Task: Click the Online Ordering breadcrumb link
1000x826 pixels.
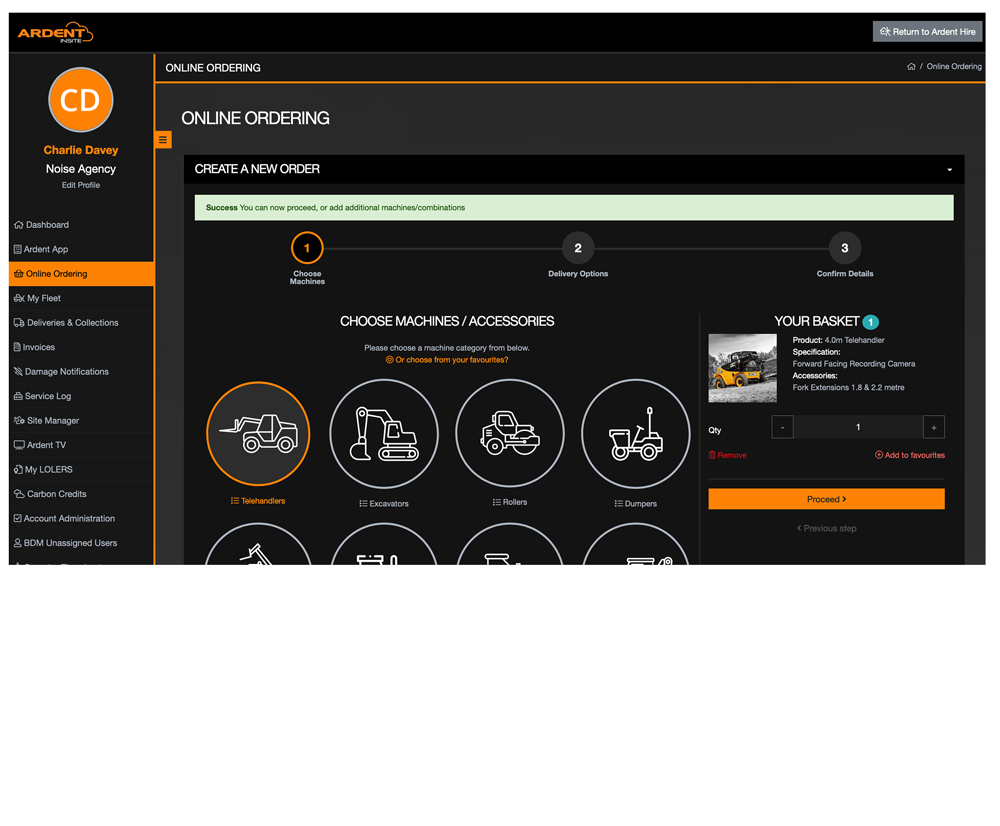Action: tap(954, 66)
